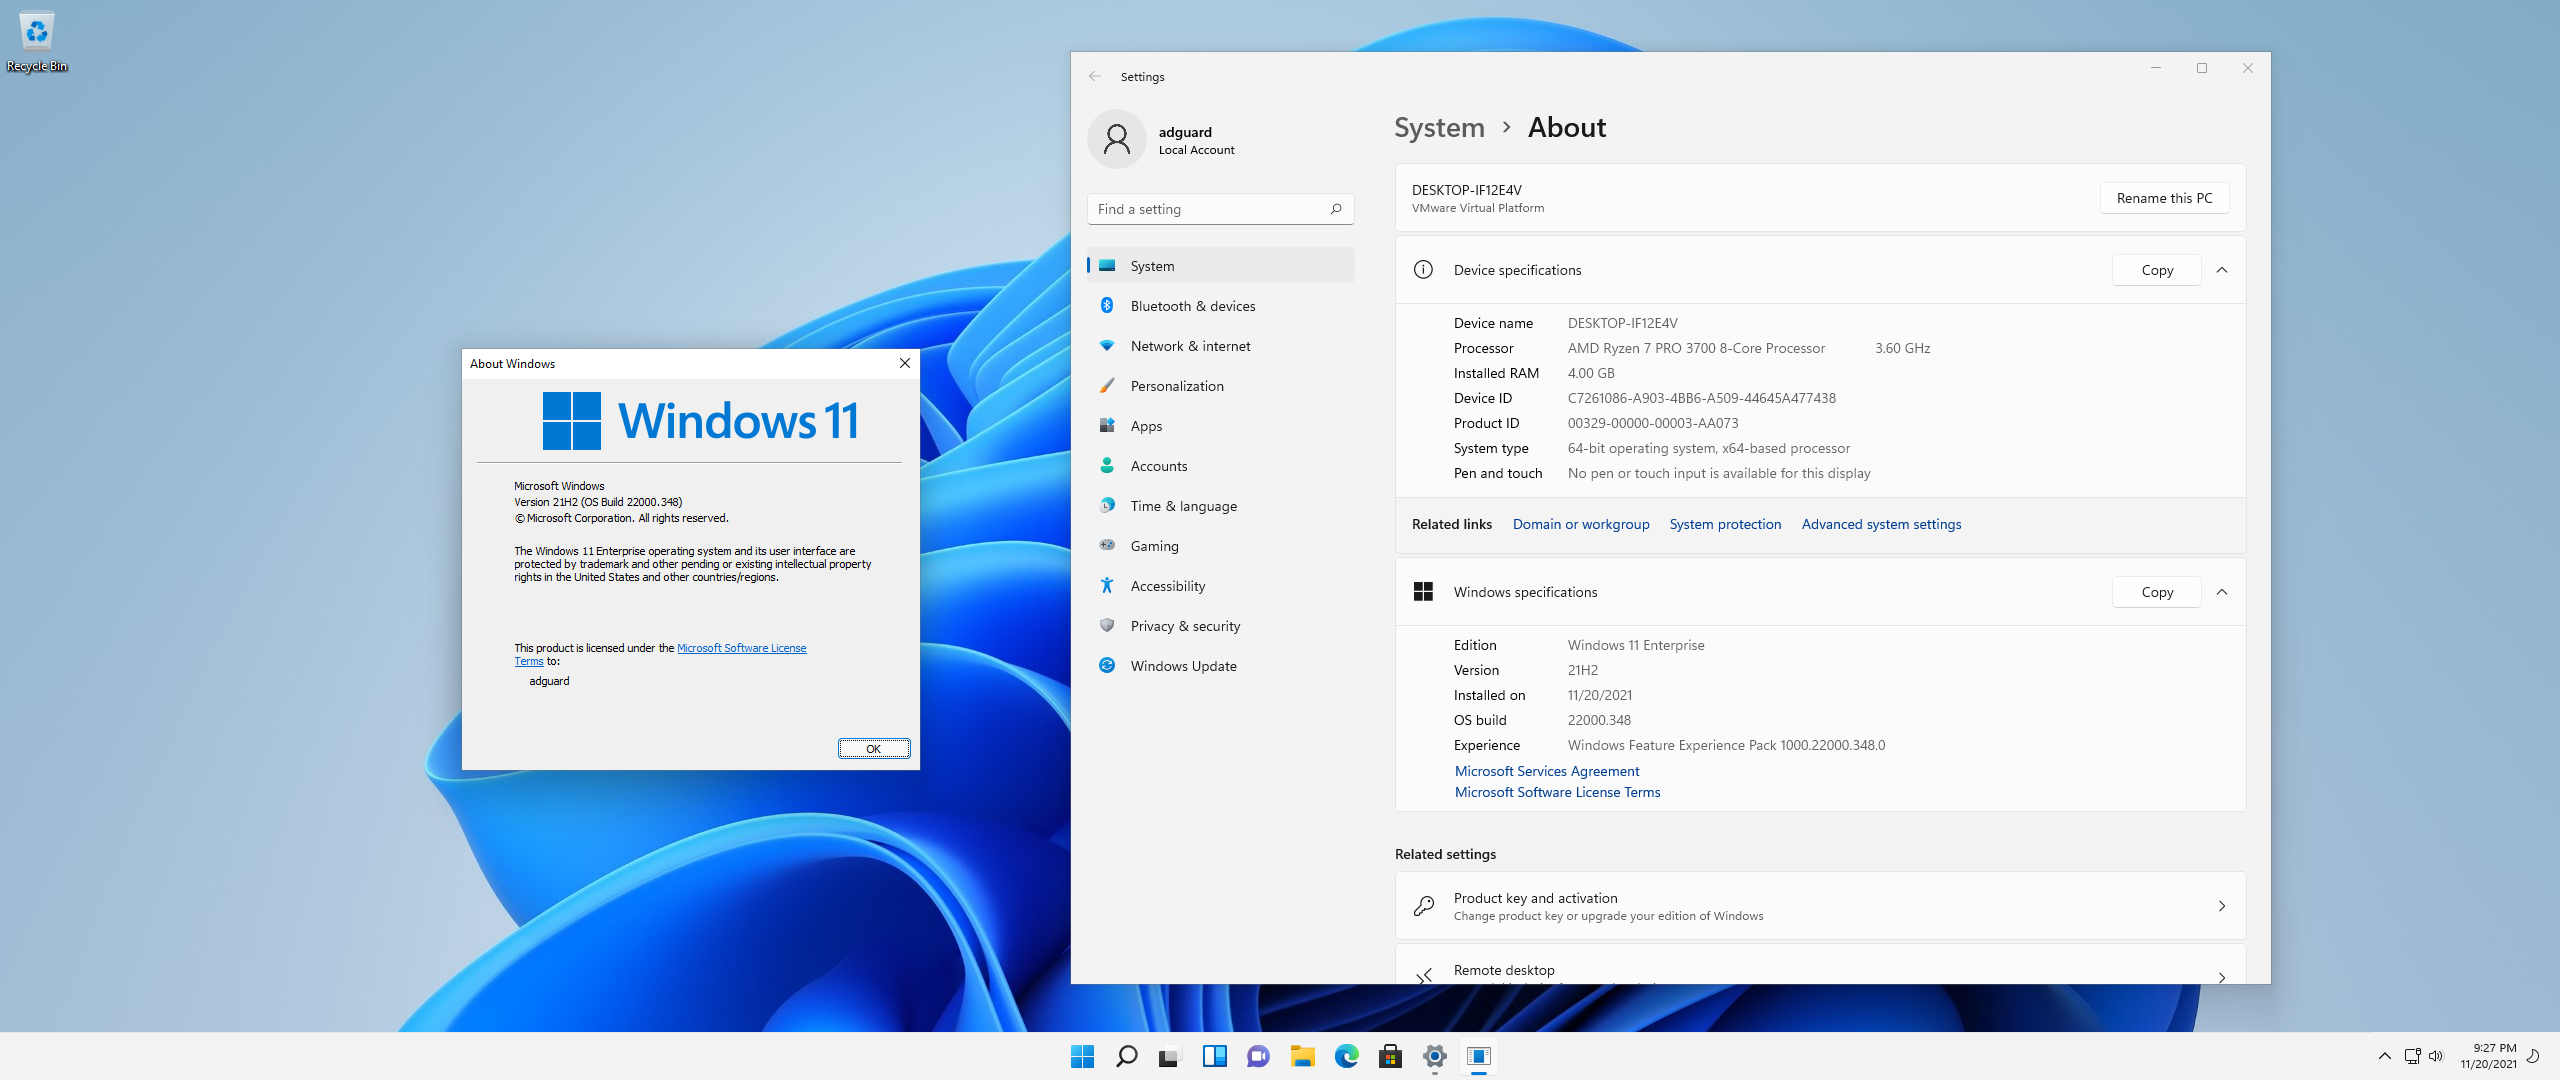The width and height of the screenshot is (2560, 1080).
Task: Open the clock and date flyout
Action: coord(2488,1056)
